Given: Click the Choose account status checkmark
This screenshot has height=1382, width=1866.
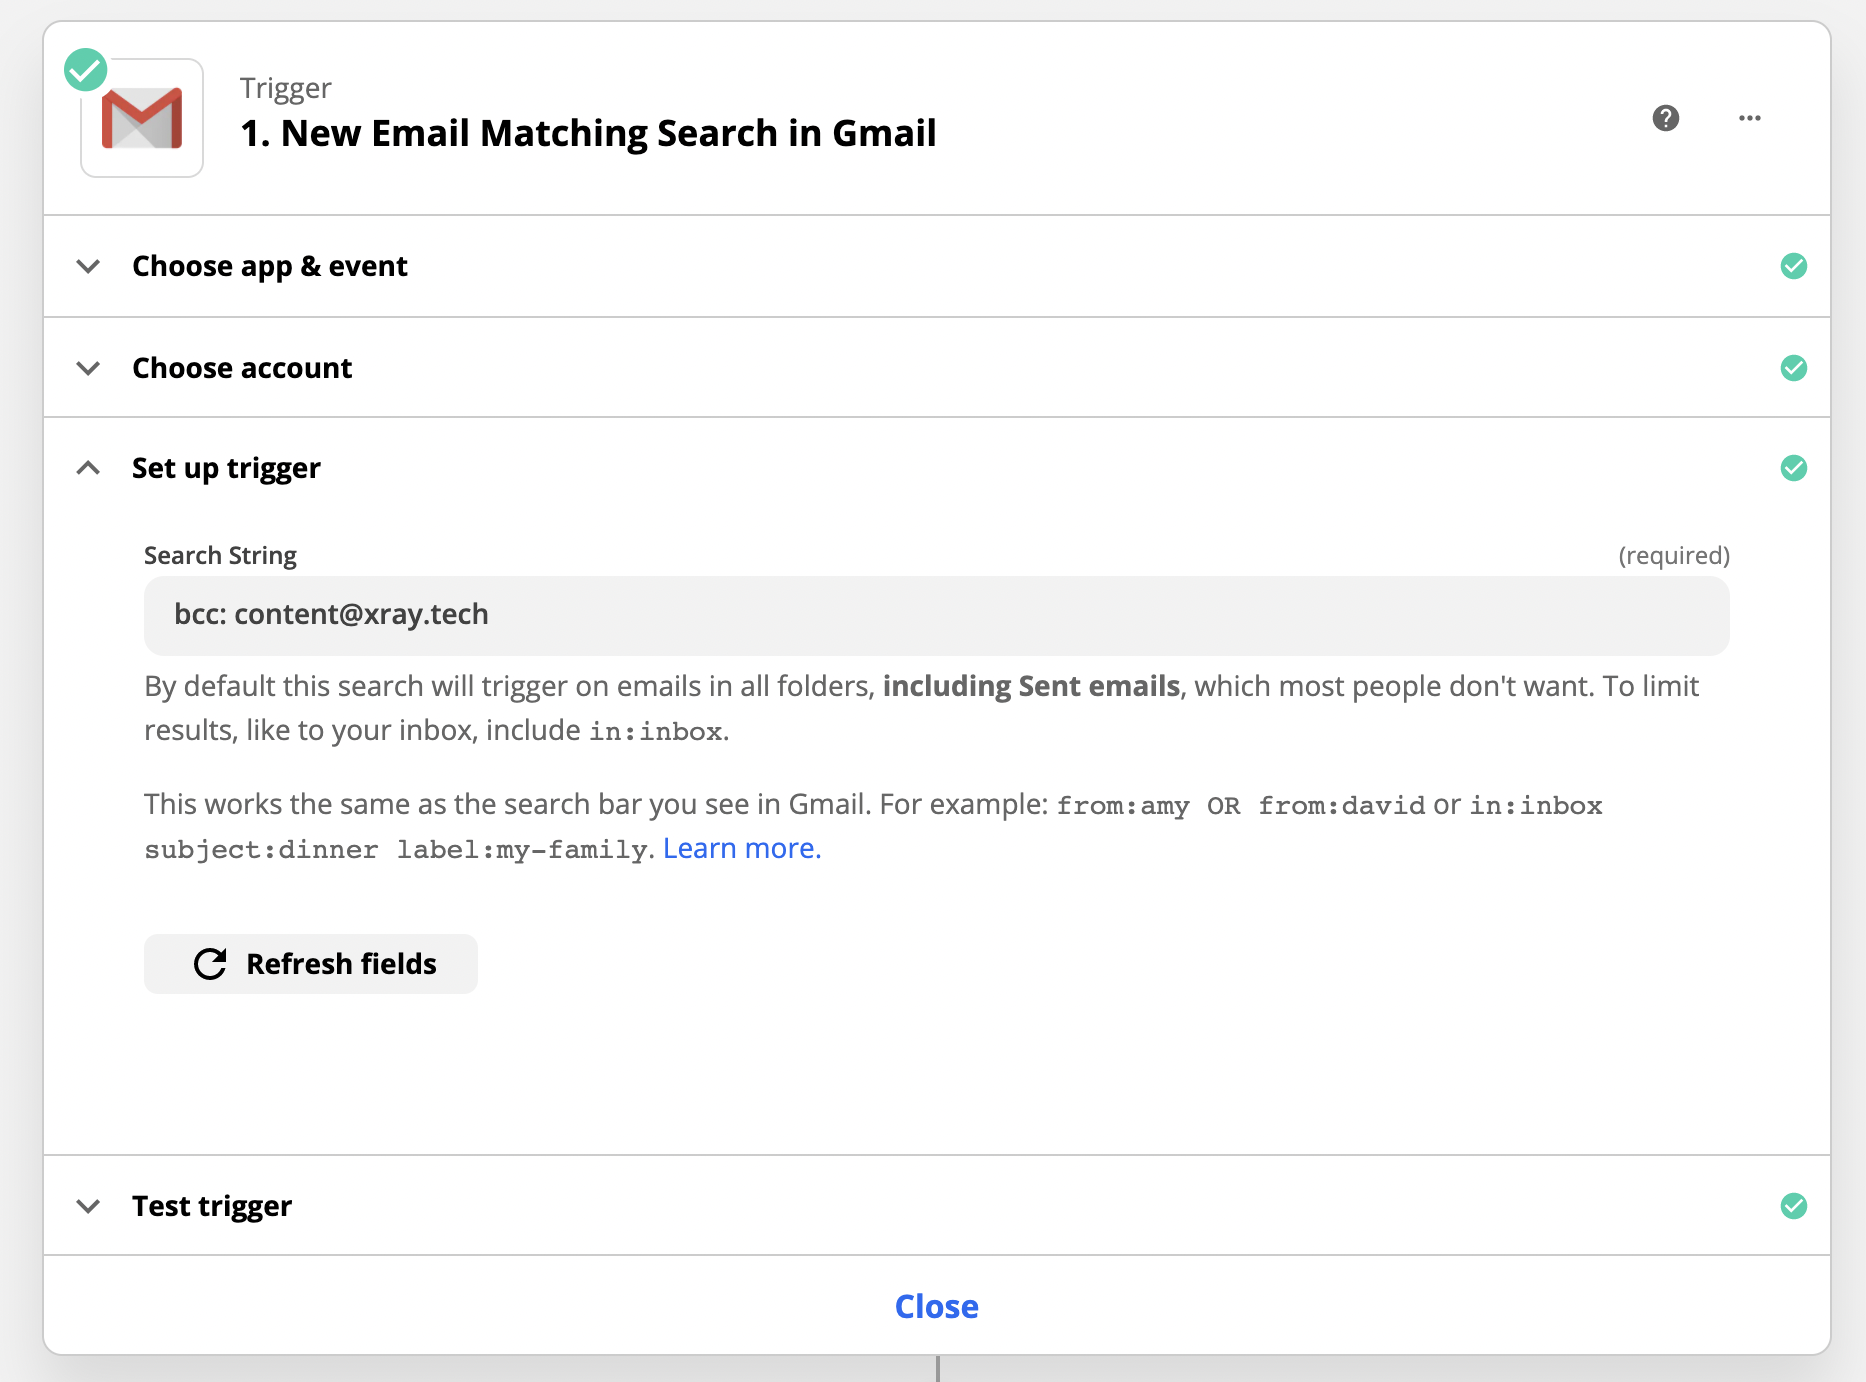Looking at the screenshot, I should click(1793, 368).
